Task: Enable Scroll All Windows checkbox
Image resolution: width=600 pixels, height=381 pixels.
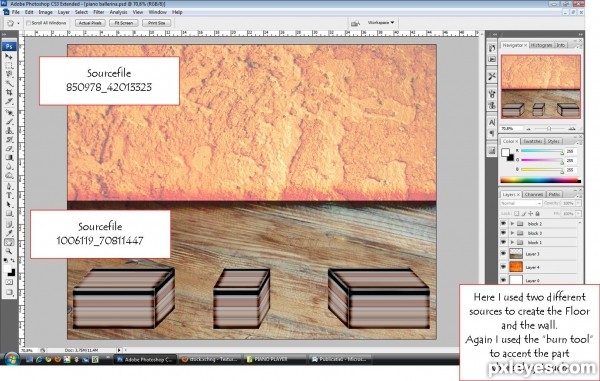Action: point(28,23)
